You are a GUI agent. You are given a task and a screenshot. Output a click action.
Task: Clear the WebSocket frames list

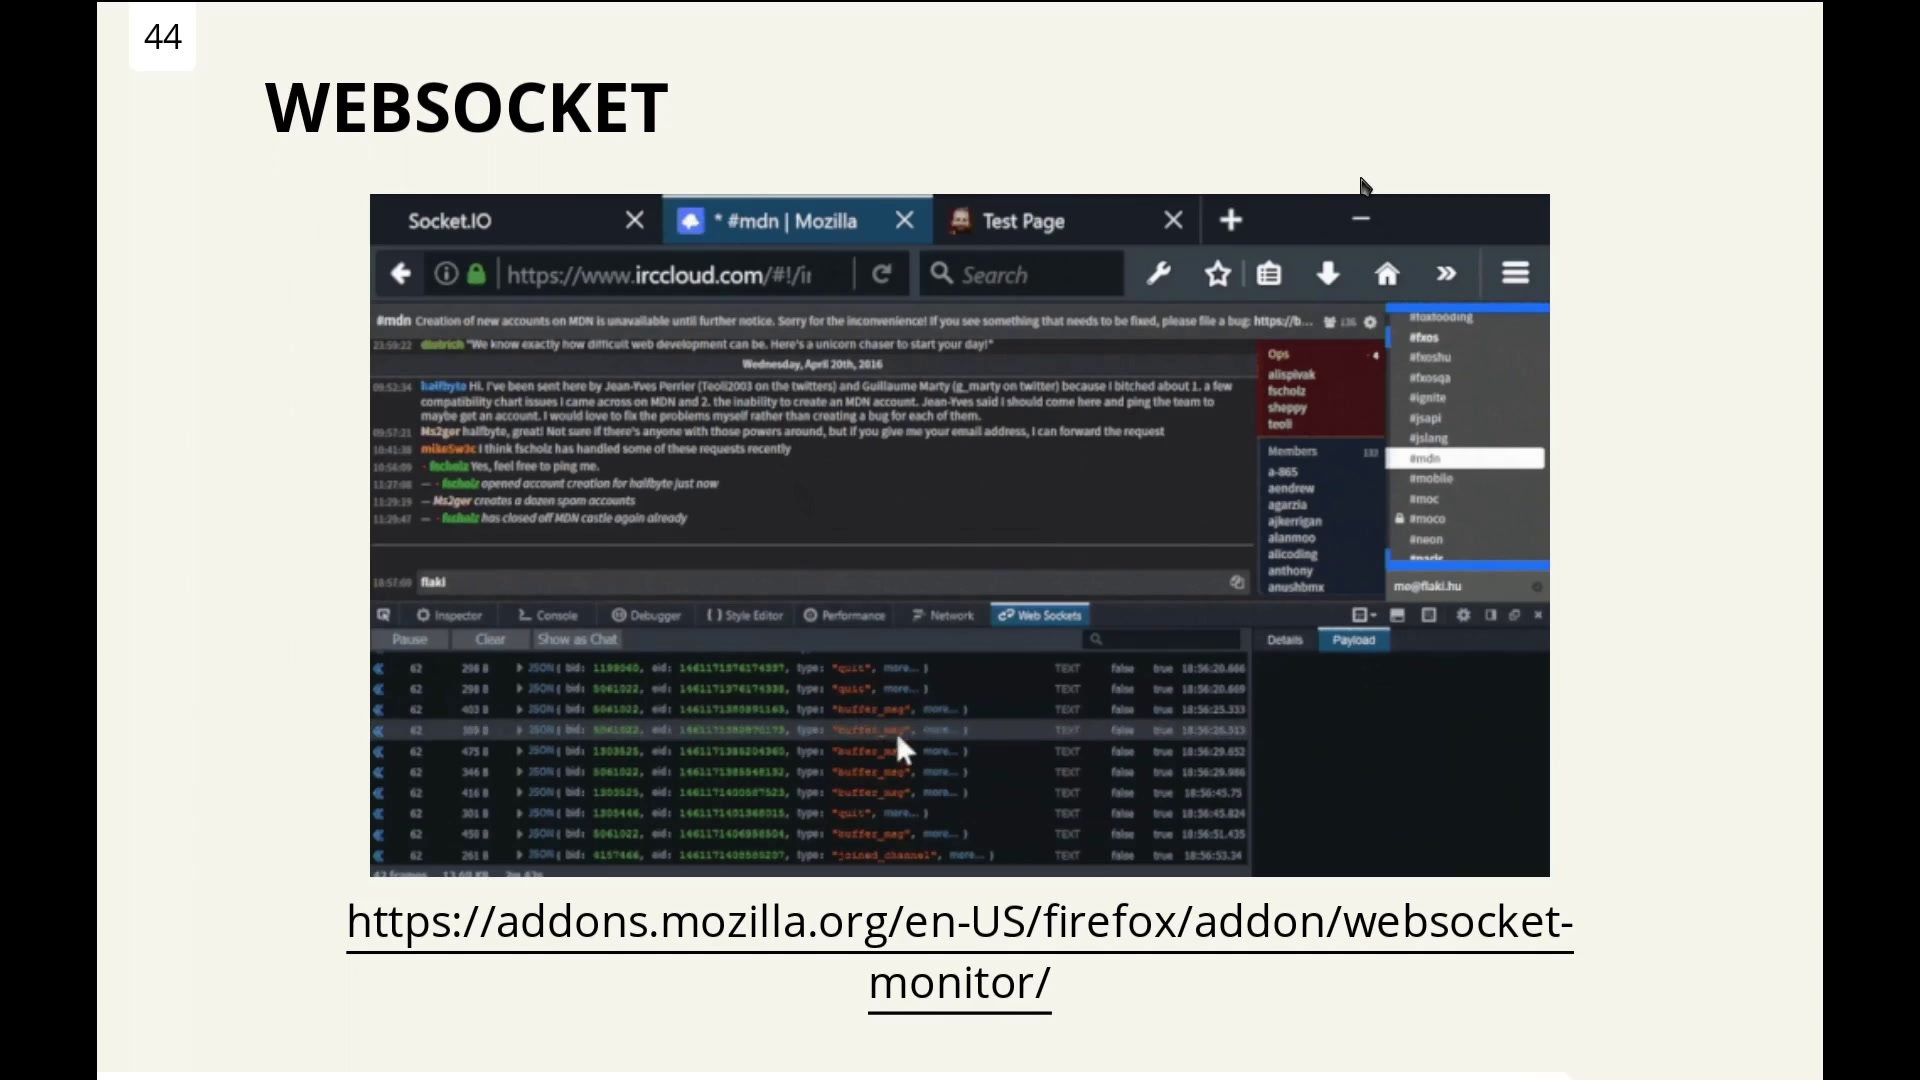tap(490, 640)
